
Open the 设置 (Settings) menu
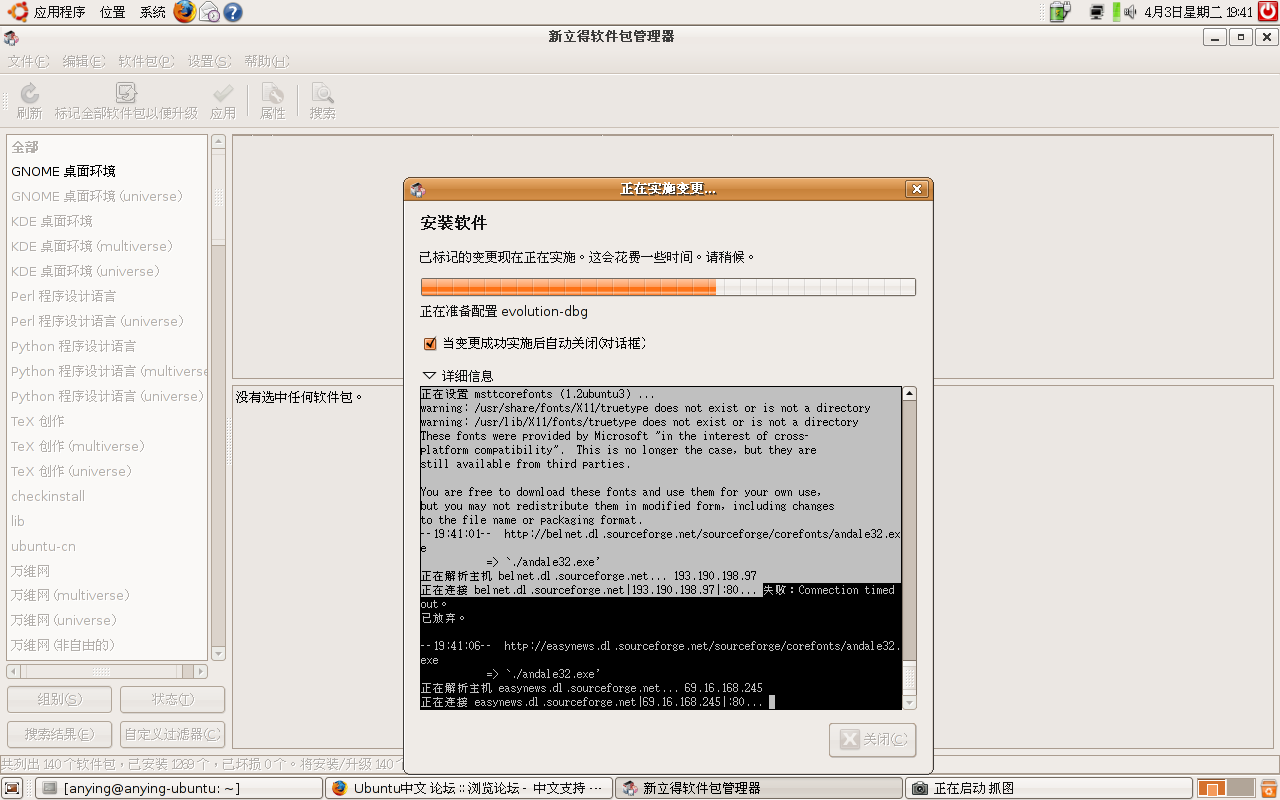(209, 61)
